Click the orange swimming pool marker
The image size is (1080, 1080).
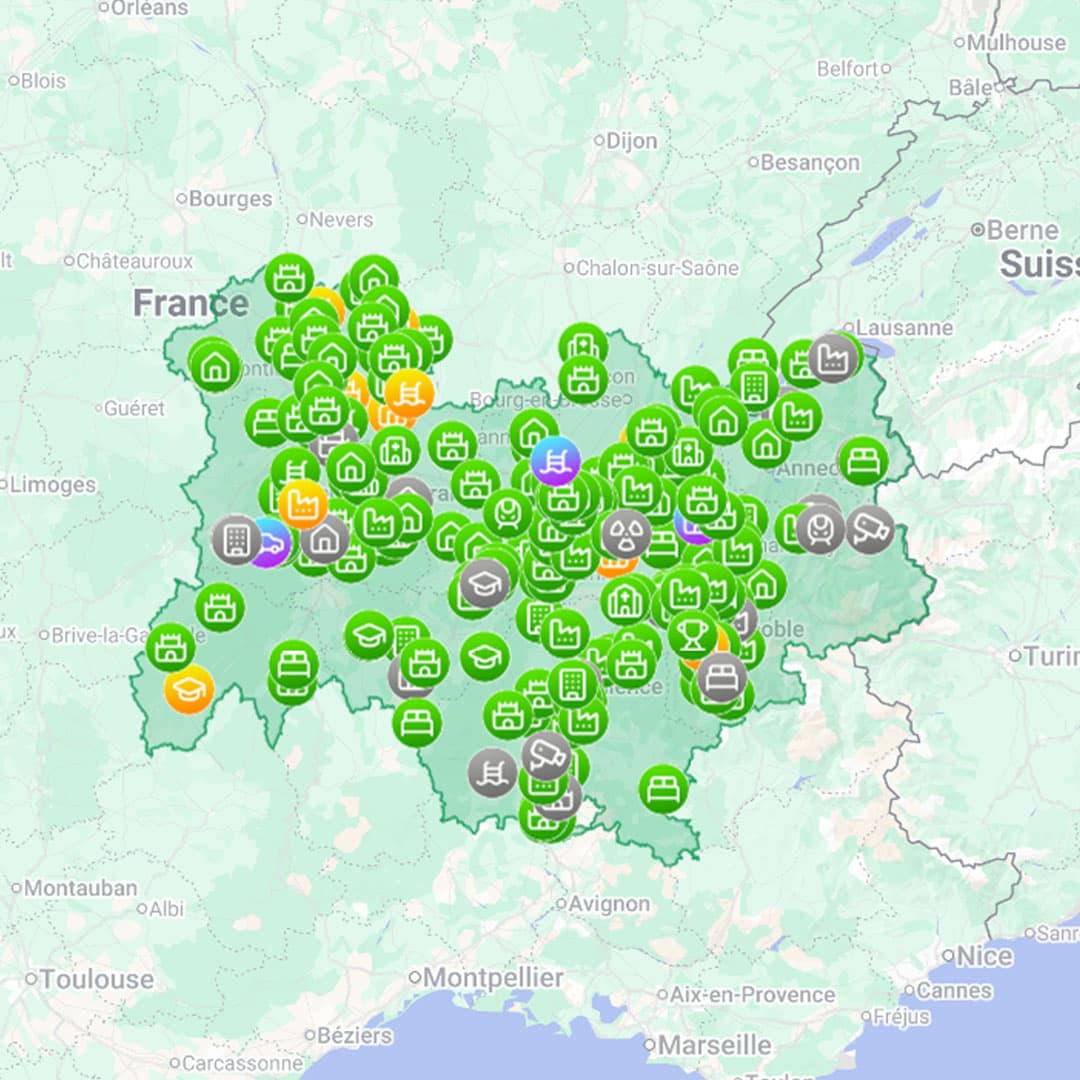tap(408, 393)
